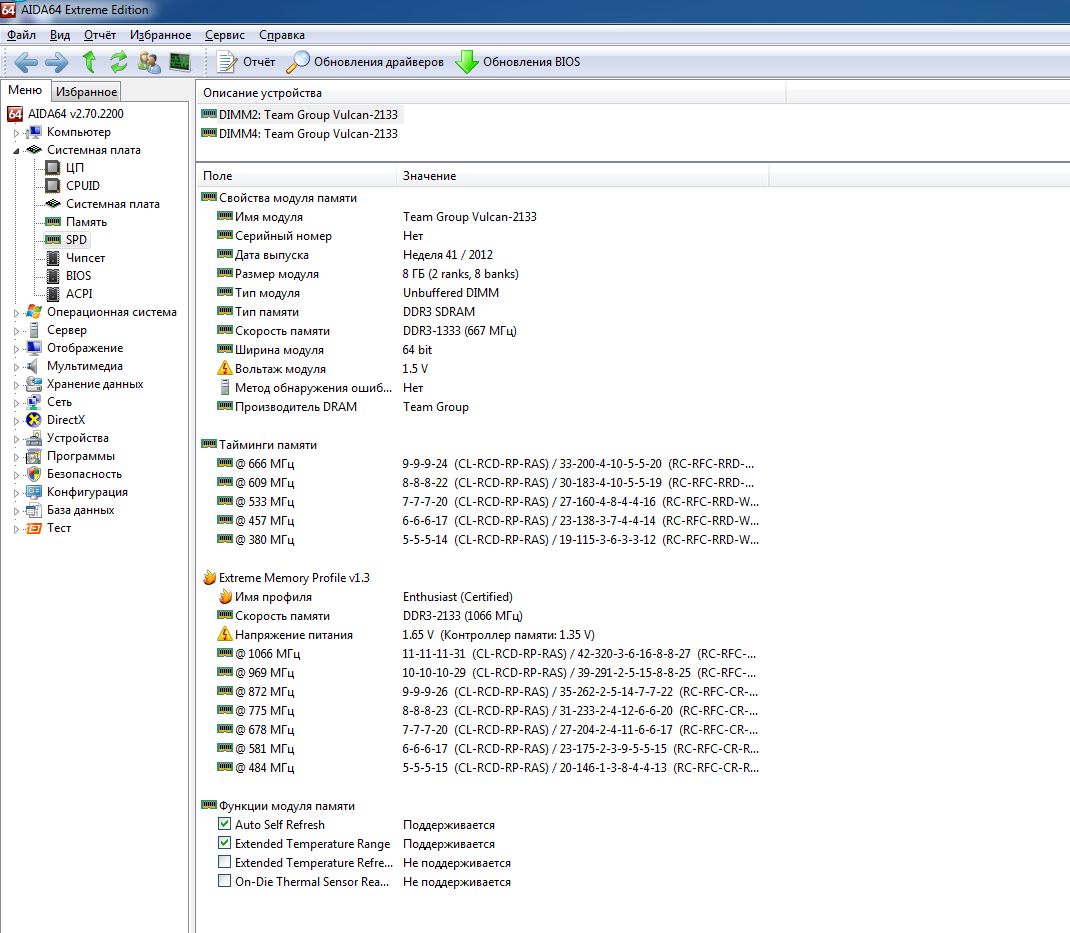1070x933 pixels.
Task: Click the Конфигурация tree icon
Action: (33, 492)
